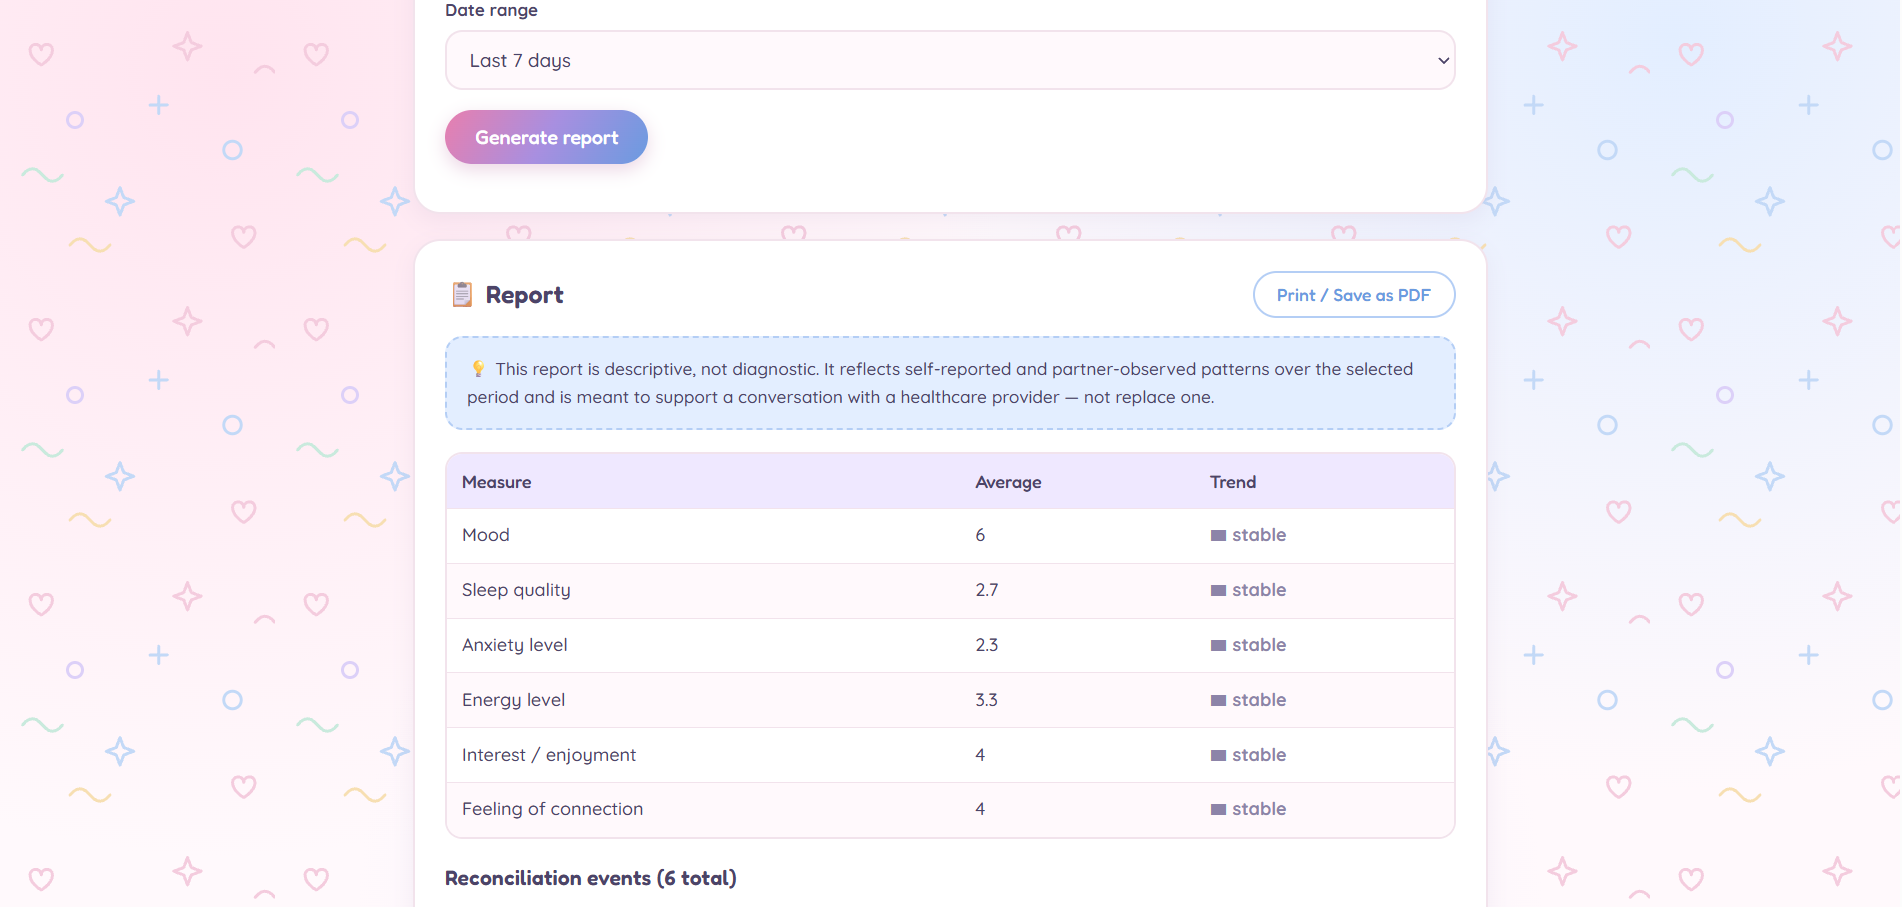Select the Mood row label

(x=486, y=535)
